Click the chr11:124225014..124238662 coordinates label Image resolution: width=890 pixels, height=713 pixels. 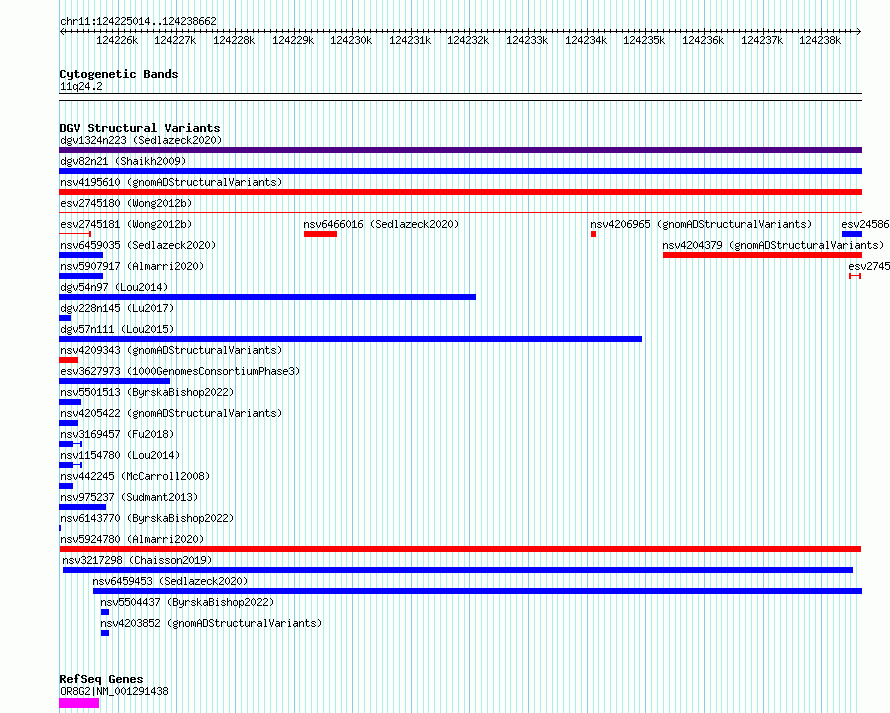(x=138, y=22)
